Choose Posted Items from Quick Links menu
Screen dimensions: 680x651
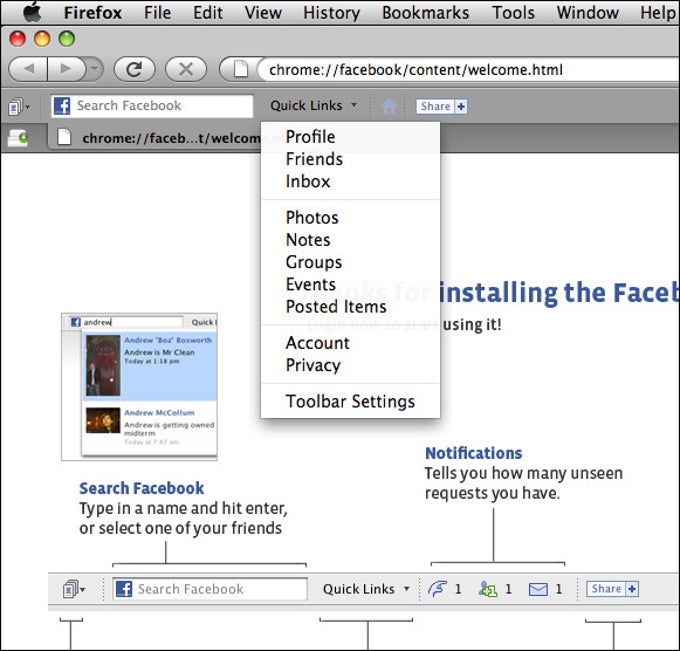coord(350,307)
